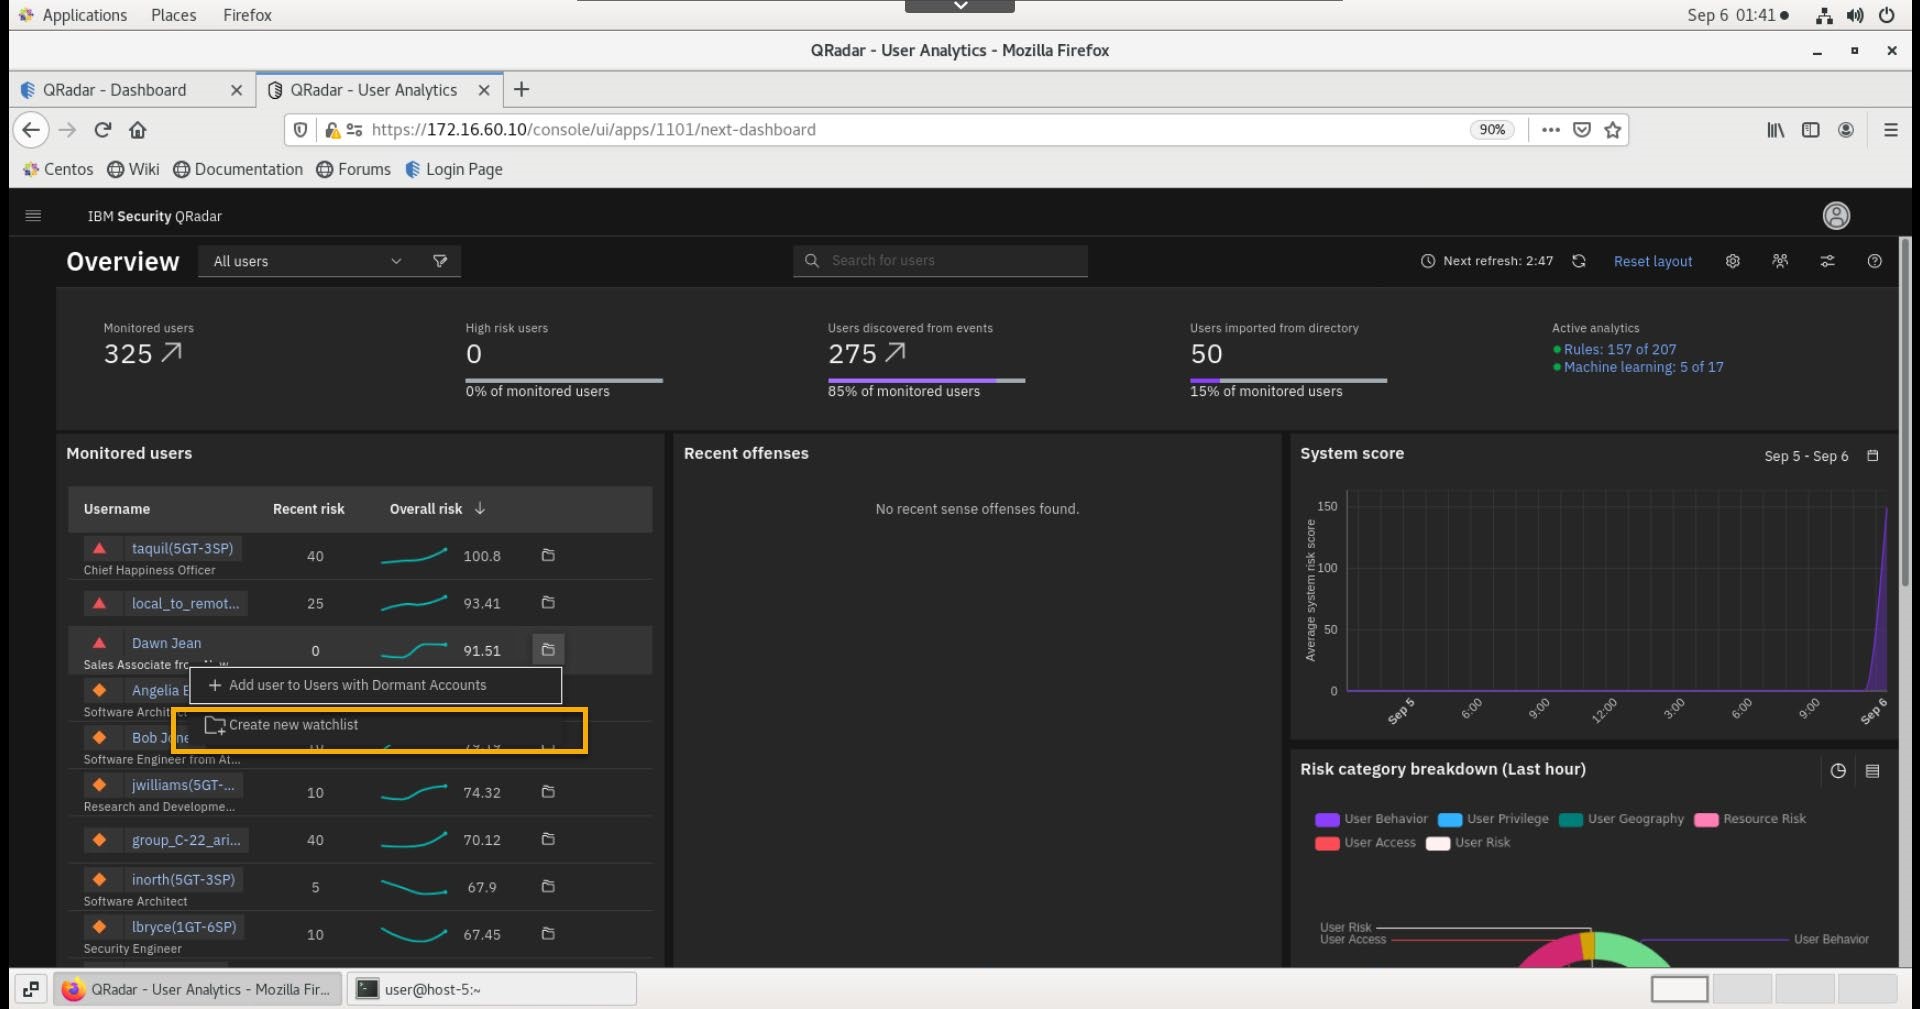1920x1009 pixels.
Task: Sort table by Username column header
Action: point(117,509)
